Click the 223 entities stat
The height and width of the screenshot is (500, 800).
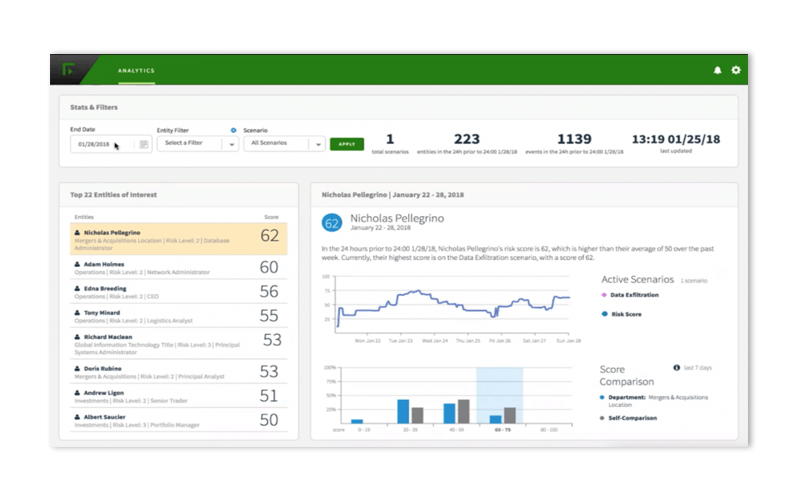pyautogui.click(x=467, y=143)
